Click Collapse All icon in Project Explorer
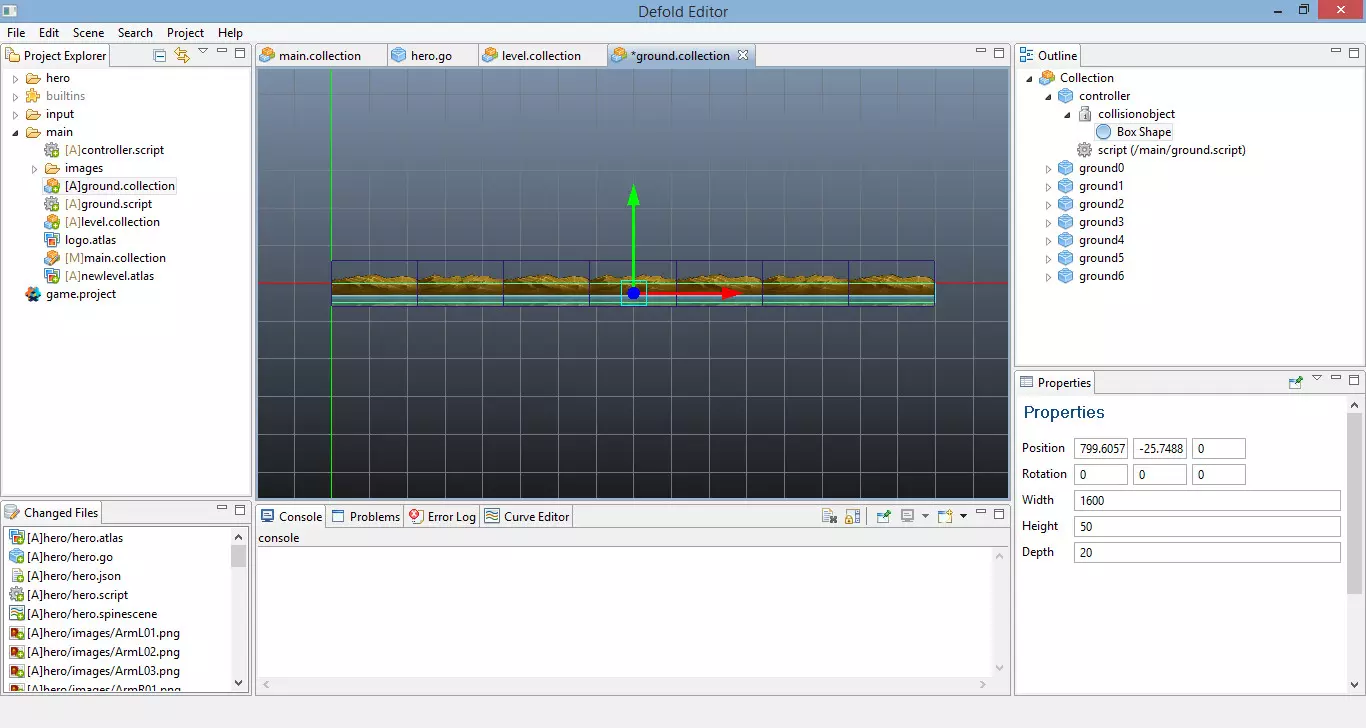This screenshot has height=728, width=1366. coord(160,55)
